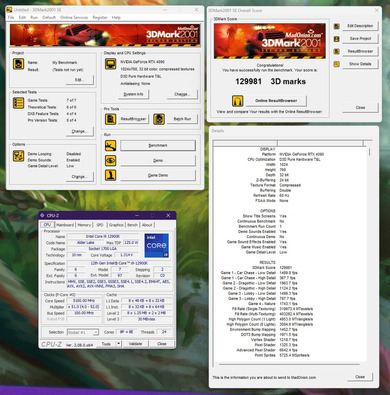Click the 129981 3D marks score text
Viewport: 390px width, 395px height.
coord(270,81)
